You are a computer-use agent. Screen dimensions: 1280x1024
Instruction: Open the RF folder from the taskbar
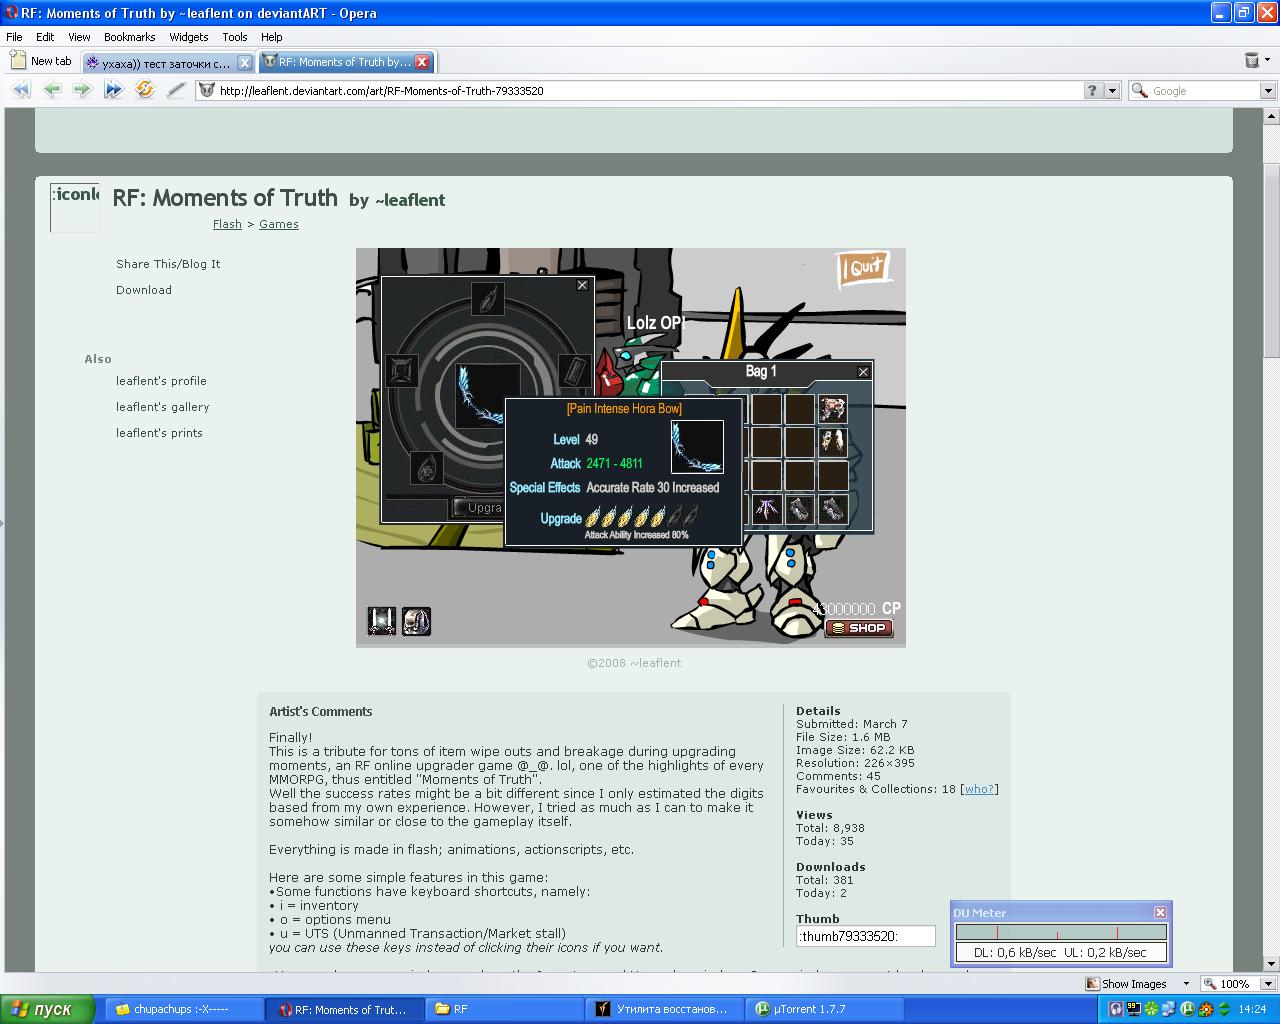[x=505, y=1010]
